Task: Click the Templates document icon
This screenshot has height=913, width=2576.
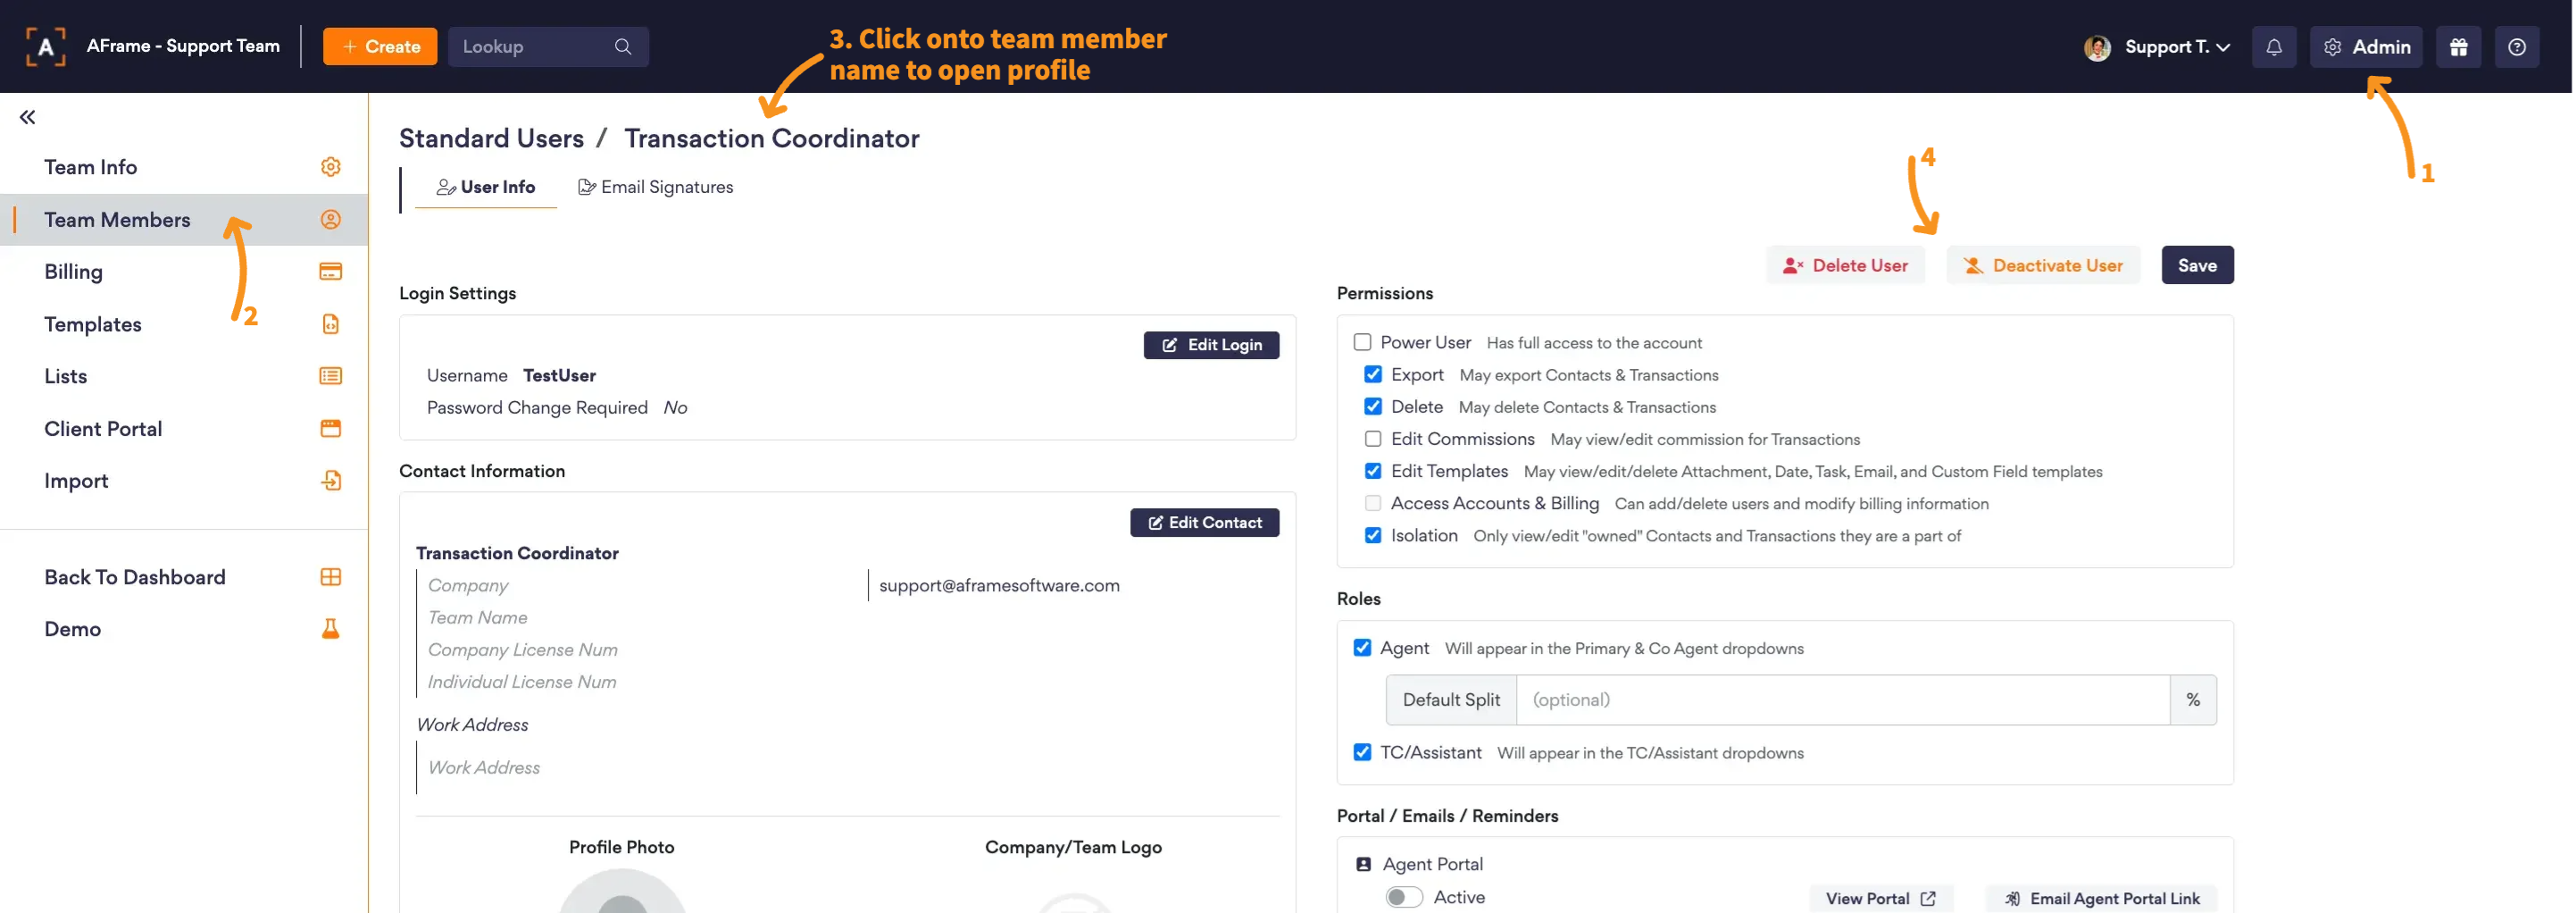Action: coord(330,324)
